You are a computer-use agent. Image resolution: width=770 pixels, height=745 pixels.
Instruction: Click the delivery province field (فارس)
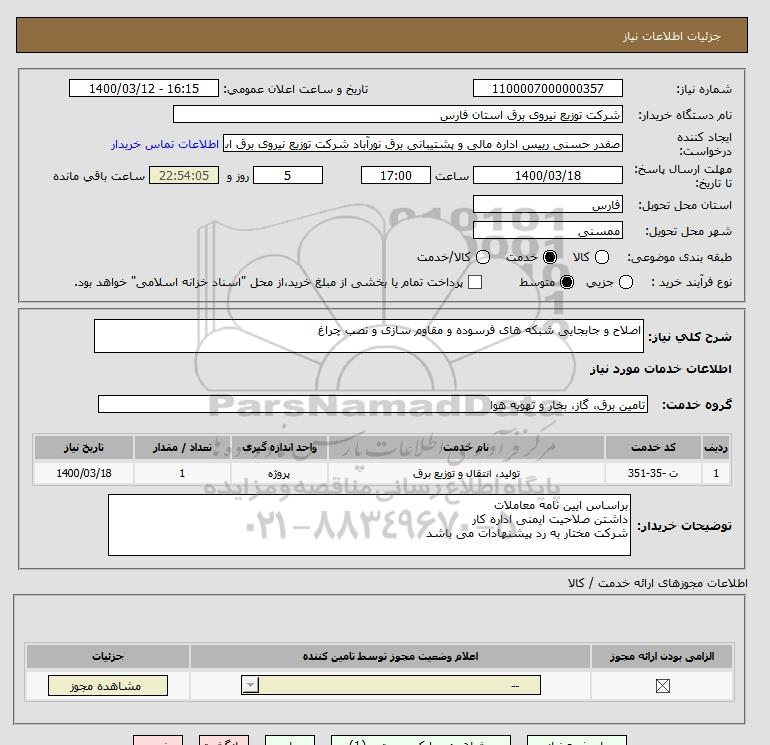tap(548, 204)
